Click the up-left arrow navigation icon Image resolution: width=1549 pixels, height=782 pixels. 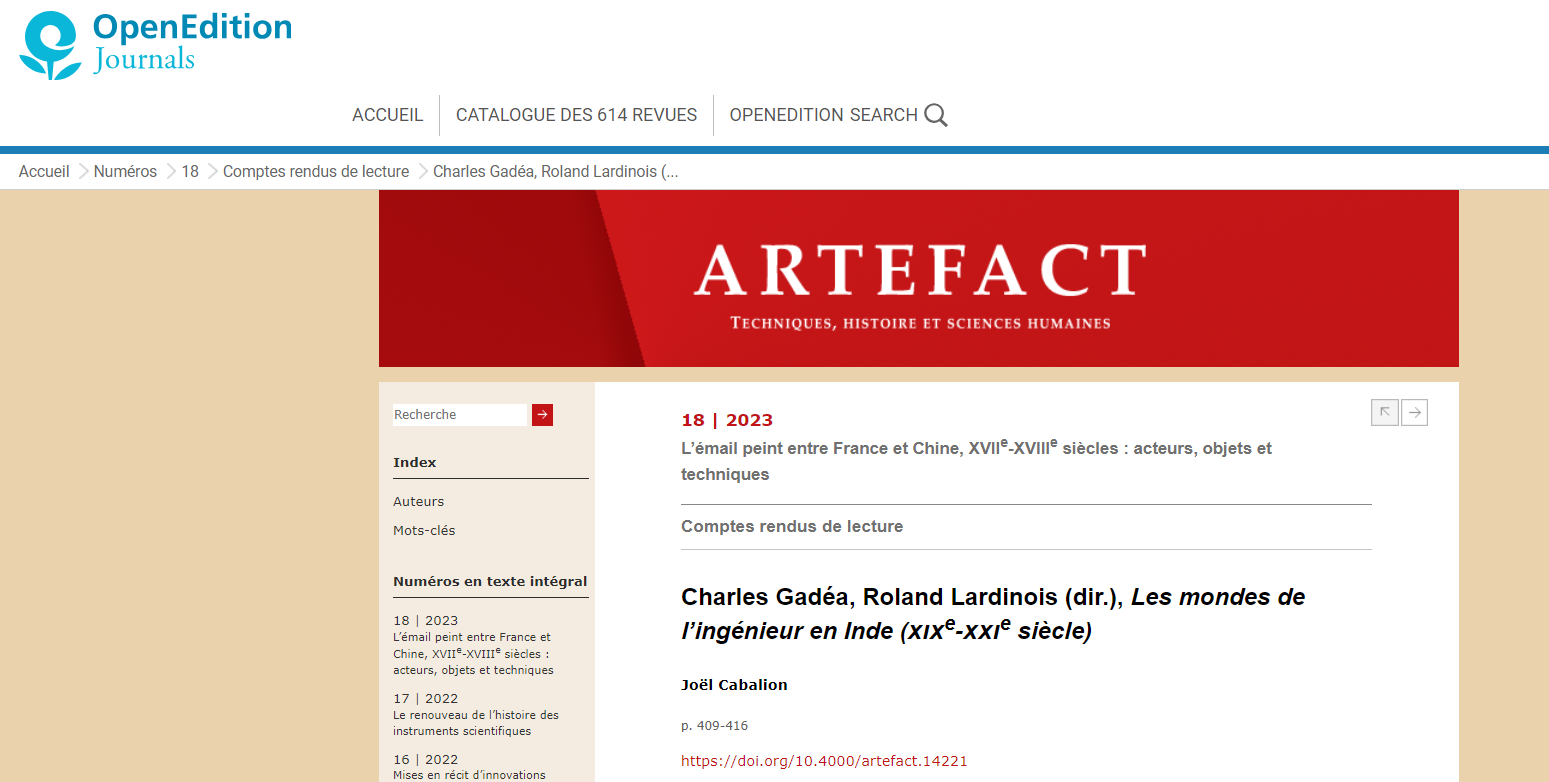[1384, 412]
